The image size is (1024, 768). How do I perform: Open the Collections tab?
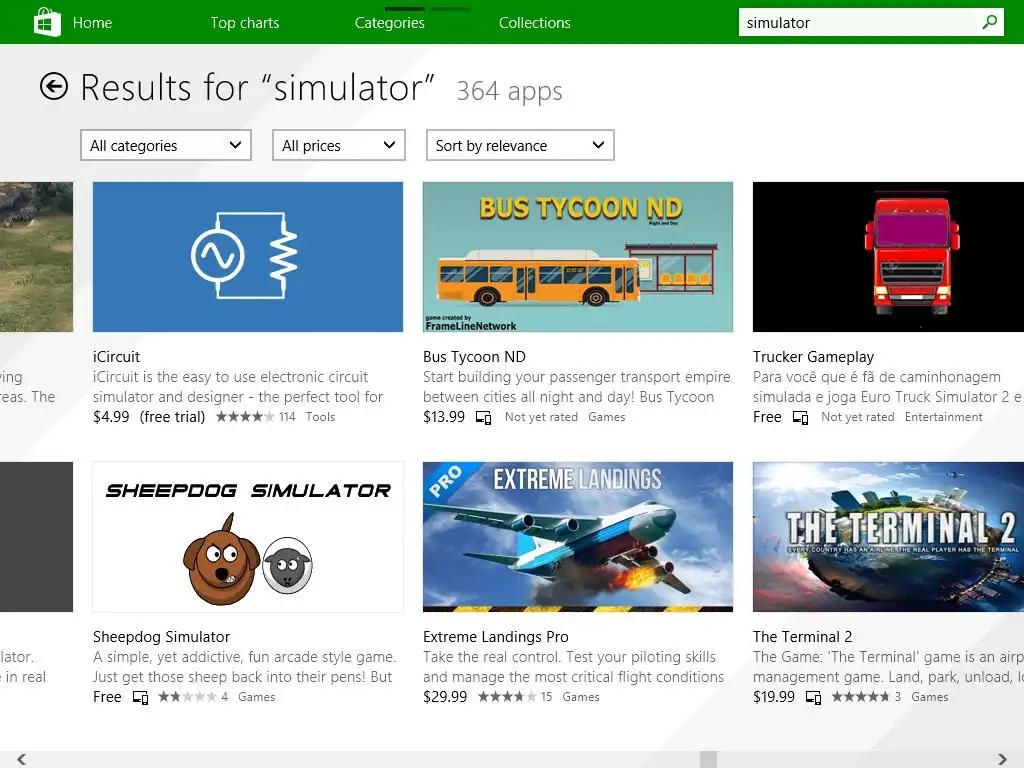click(535, 22)
